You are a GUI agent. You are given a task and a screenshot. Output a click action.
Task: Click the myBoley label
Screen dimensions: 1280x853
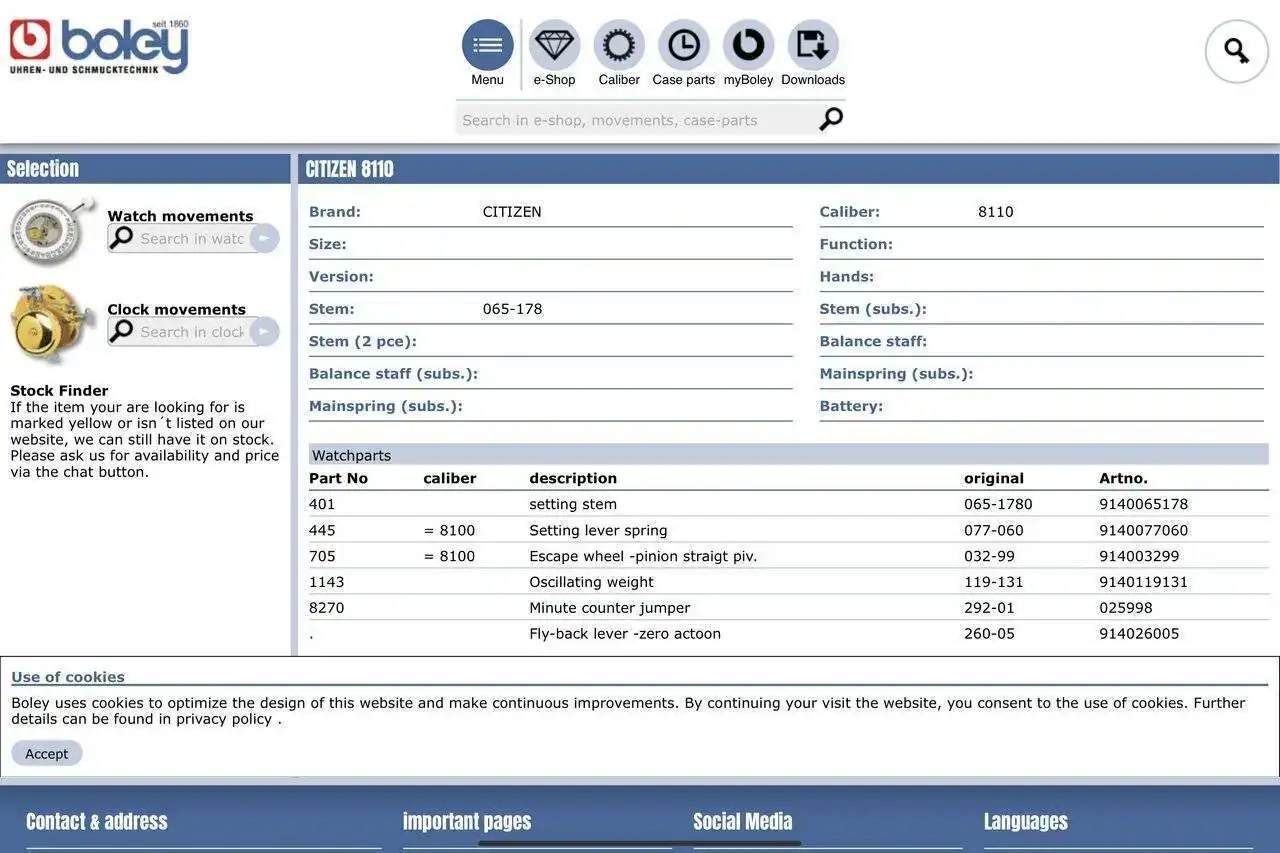click(748, 80)
